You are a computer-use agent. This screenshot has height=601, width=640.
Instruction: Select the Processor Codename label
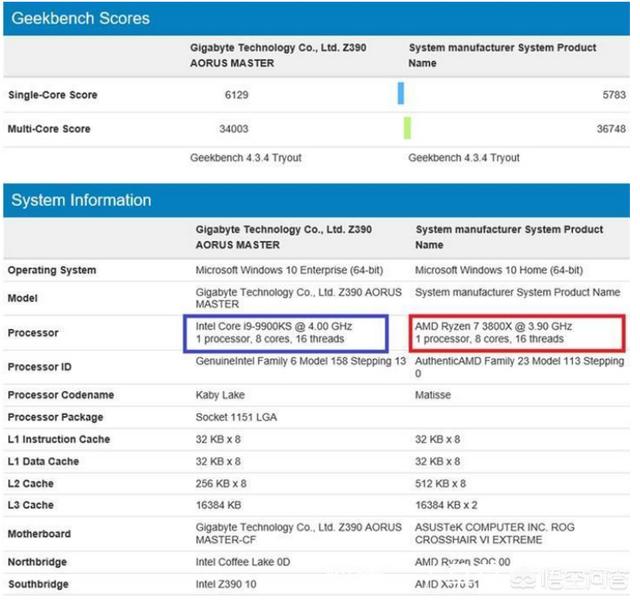(x=61, y=395)
